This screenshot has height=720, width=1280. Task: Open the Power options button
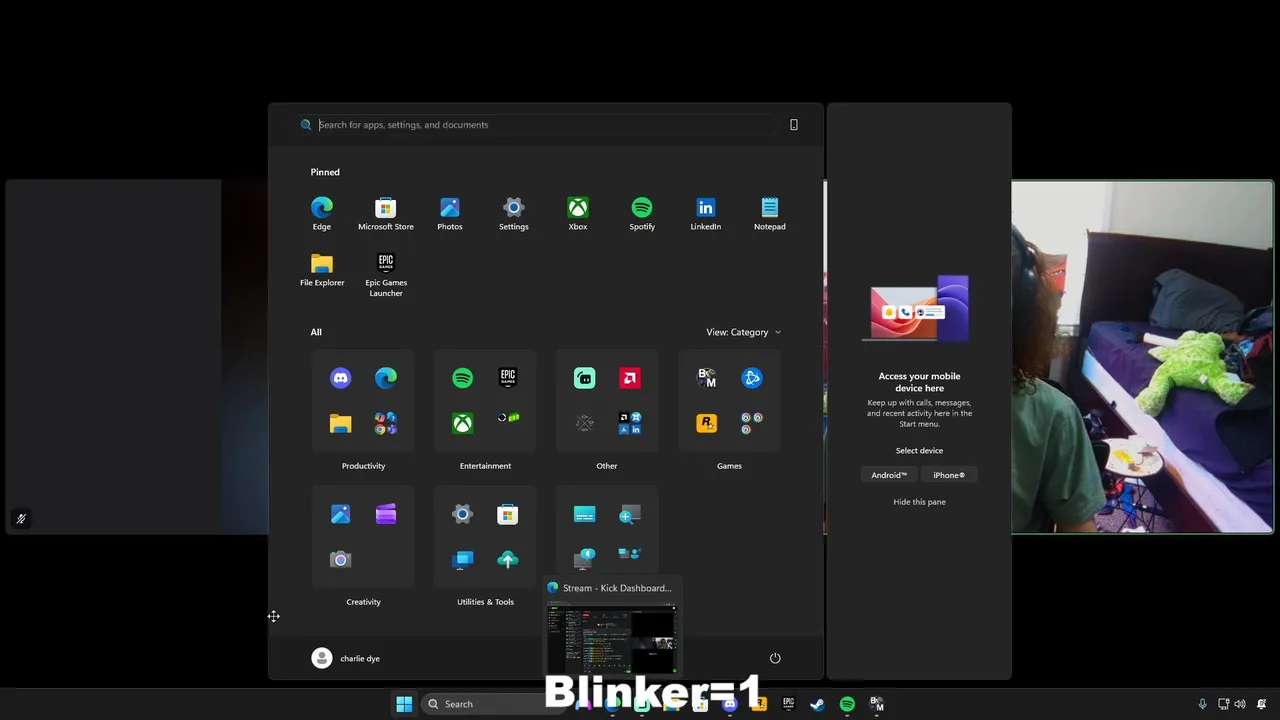pos(775,658)
